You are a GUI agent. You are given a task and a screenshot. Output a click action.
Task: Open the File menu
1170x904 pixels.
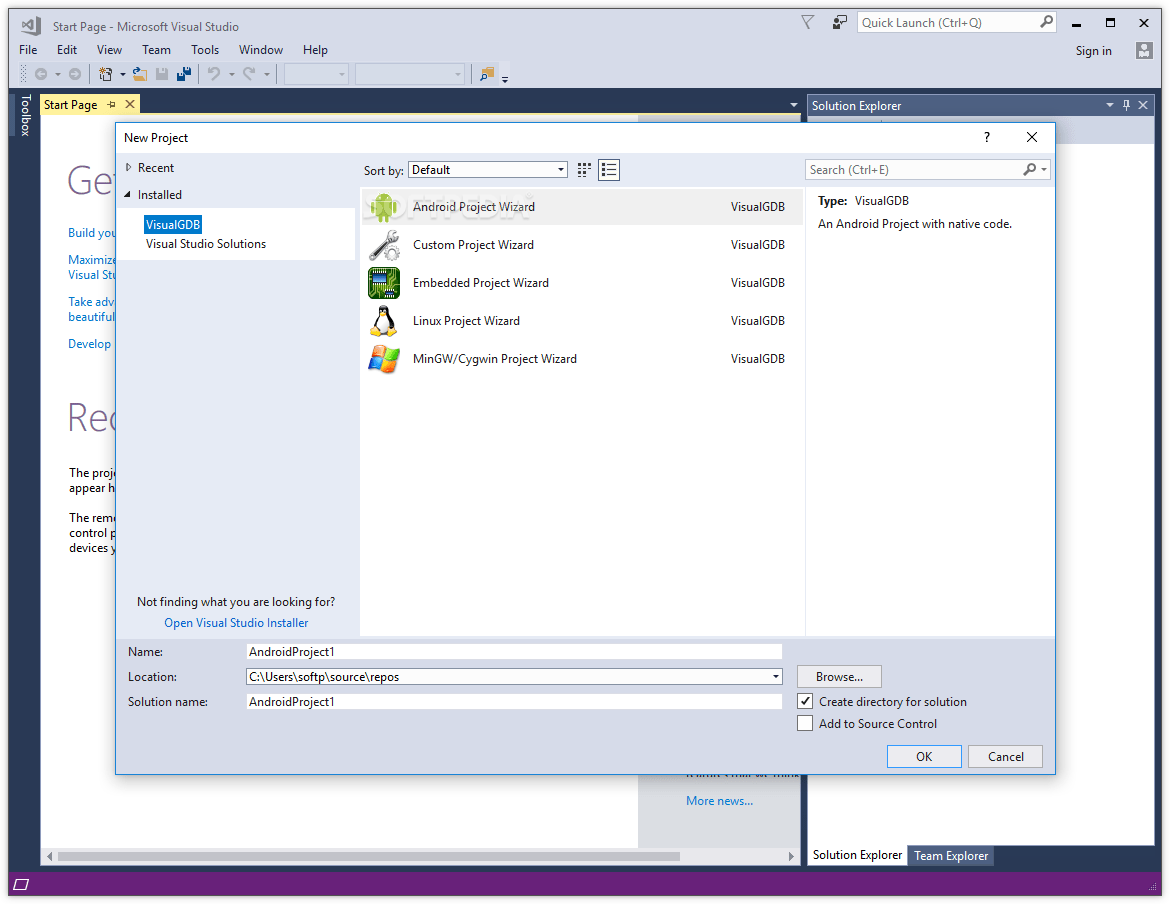(28, 50)
